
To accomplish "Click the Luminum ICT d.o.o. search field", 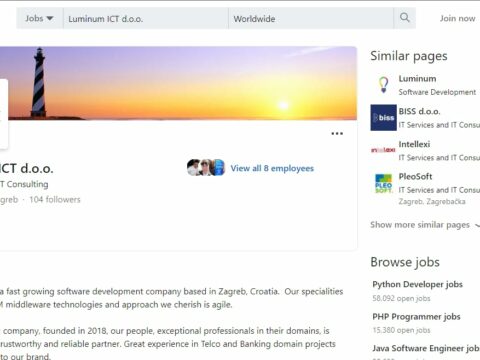I will (x=146, y=19).
